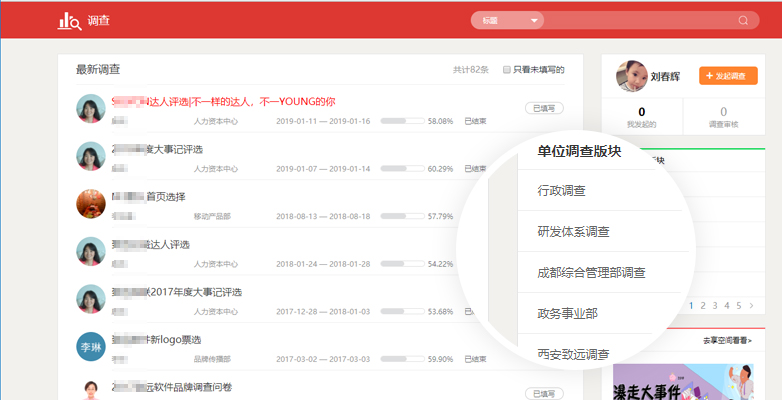The height and width of the screenshot is (400, 782).
Task: Click the 发起调查 button
Action: pos(728,76)
